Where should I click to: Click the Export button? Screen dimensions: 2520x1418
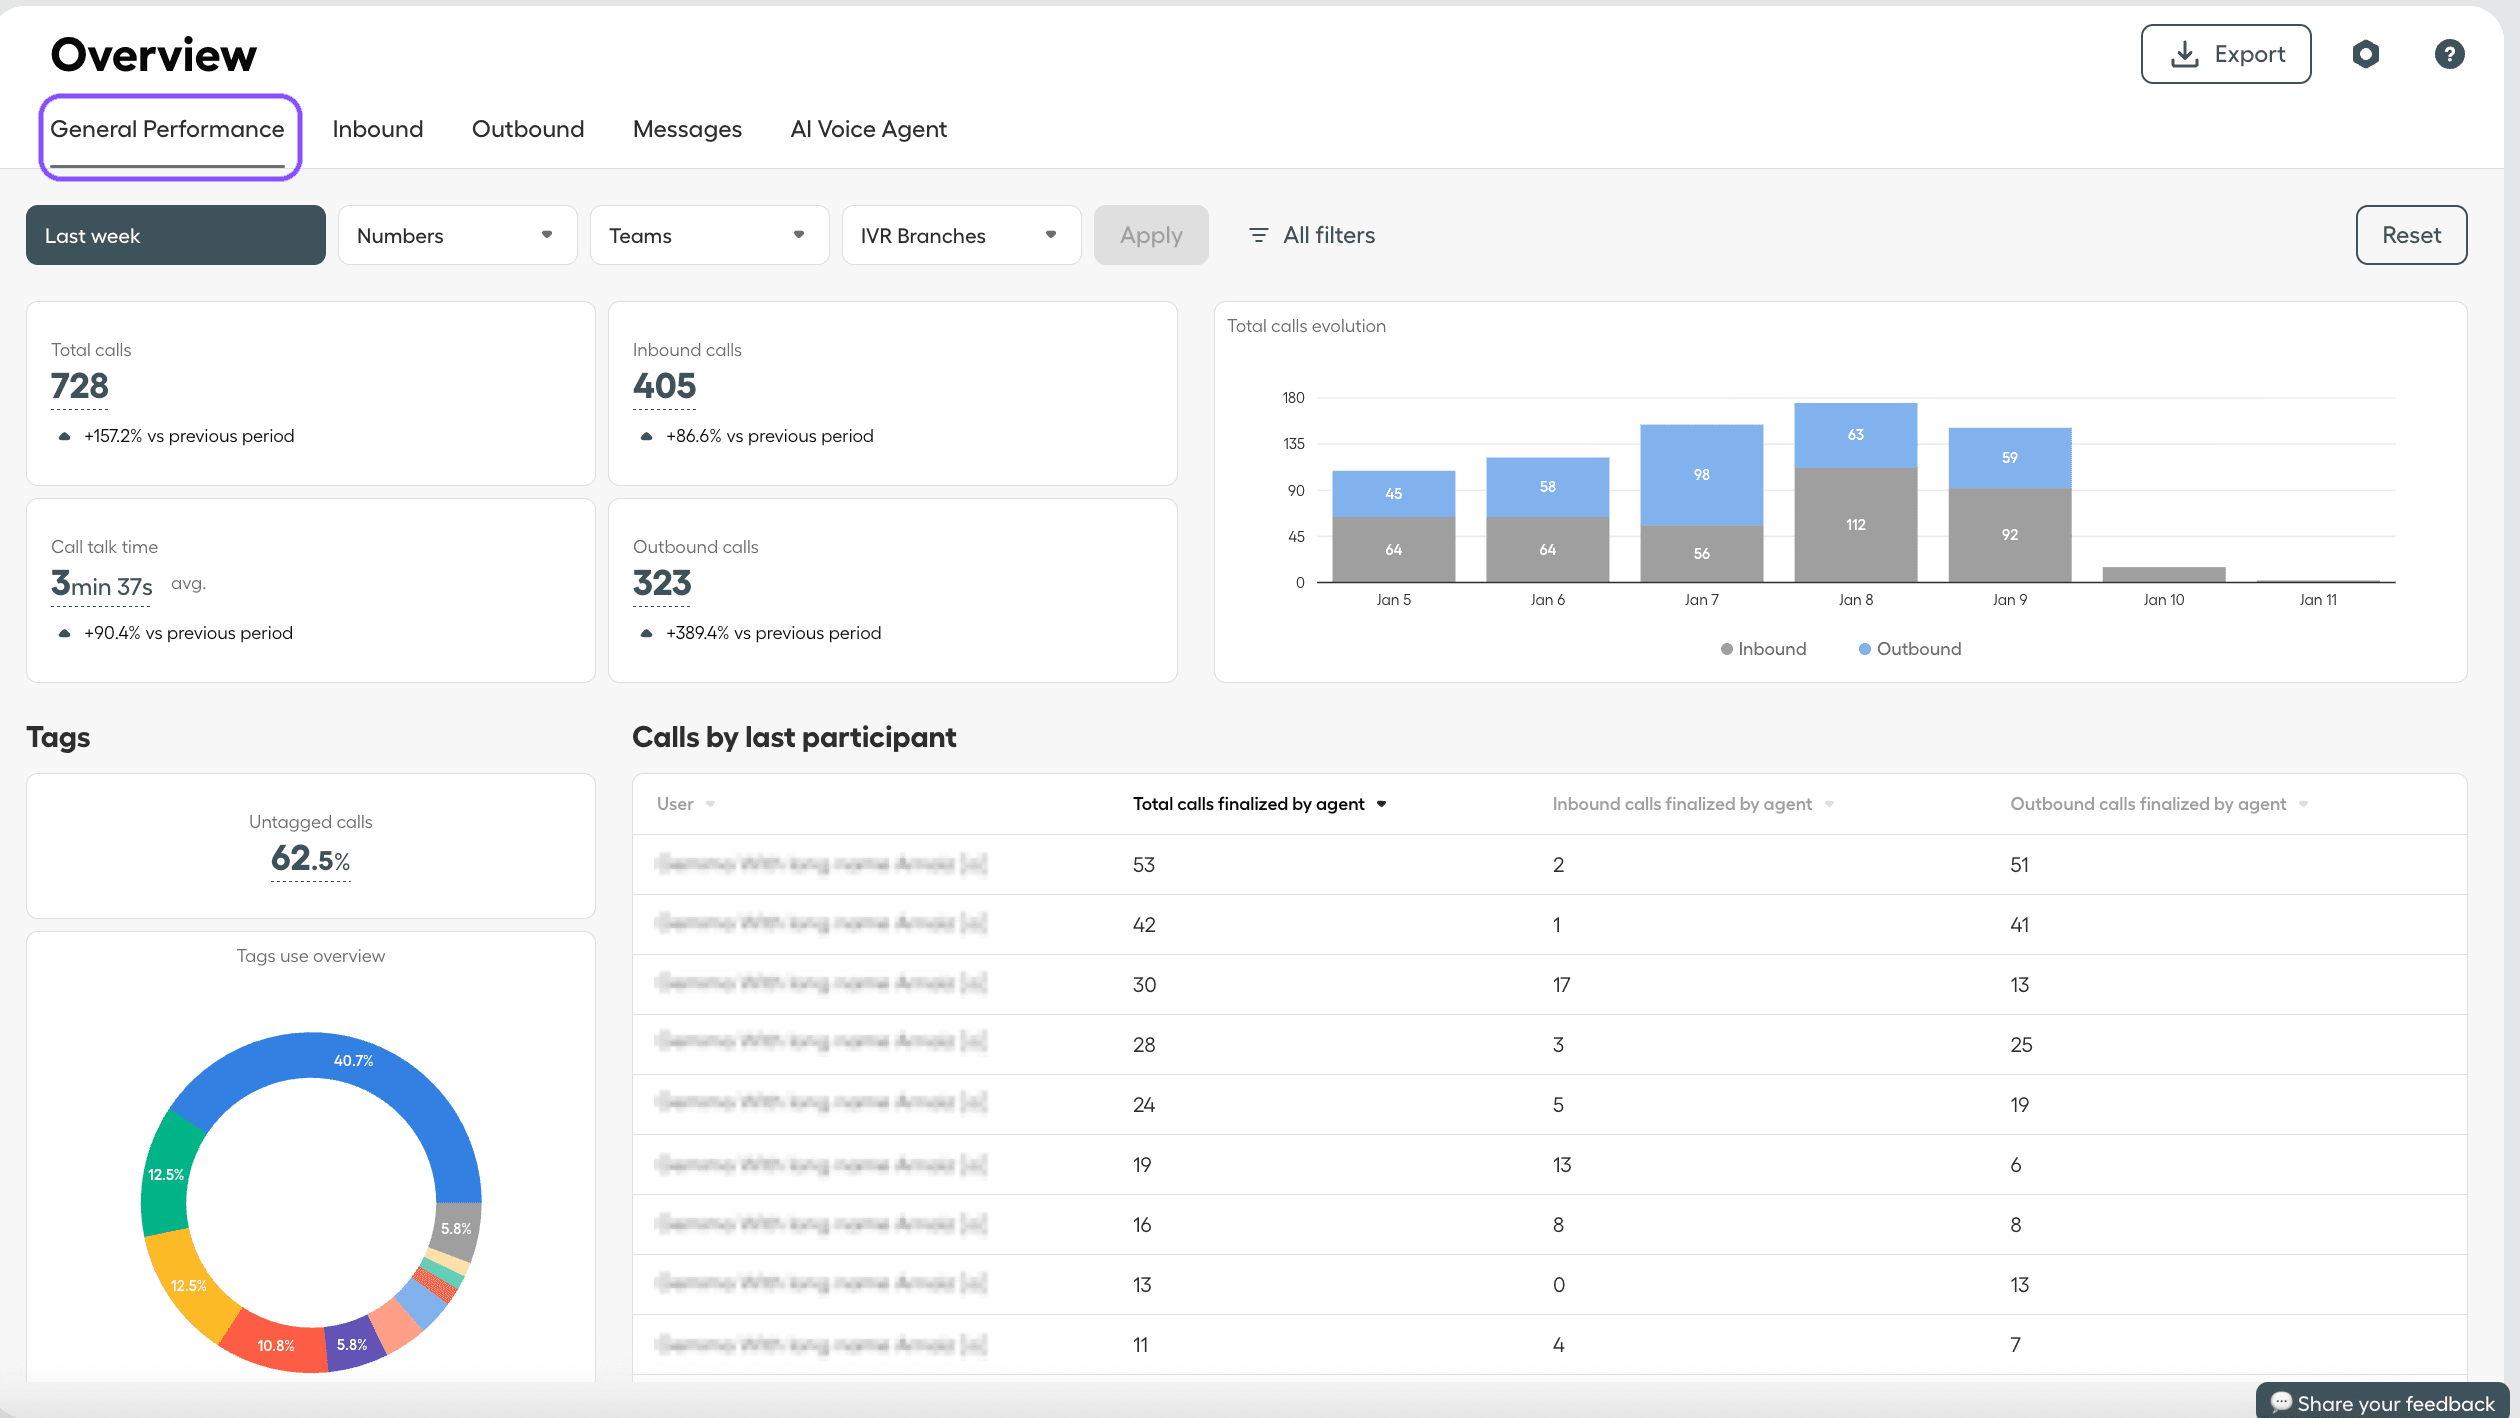click(2225, 54)
